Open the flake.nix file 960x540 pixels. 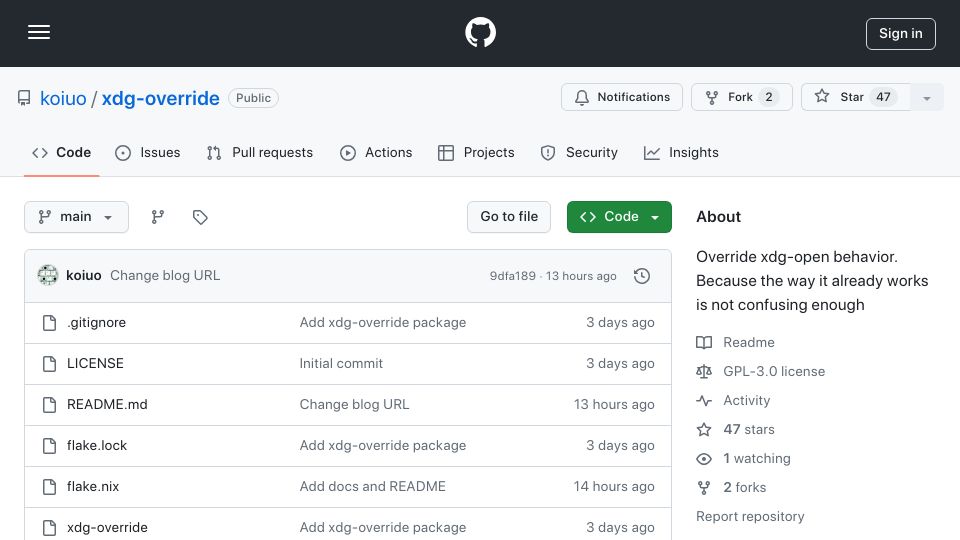93,487
